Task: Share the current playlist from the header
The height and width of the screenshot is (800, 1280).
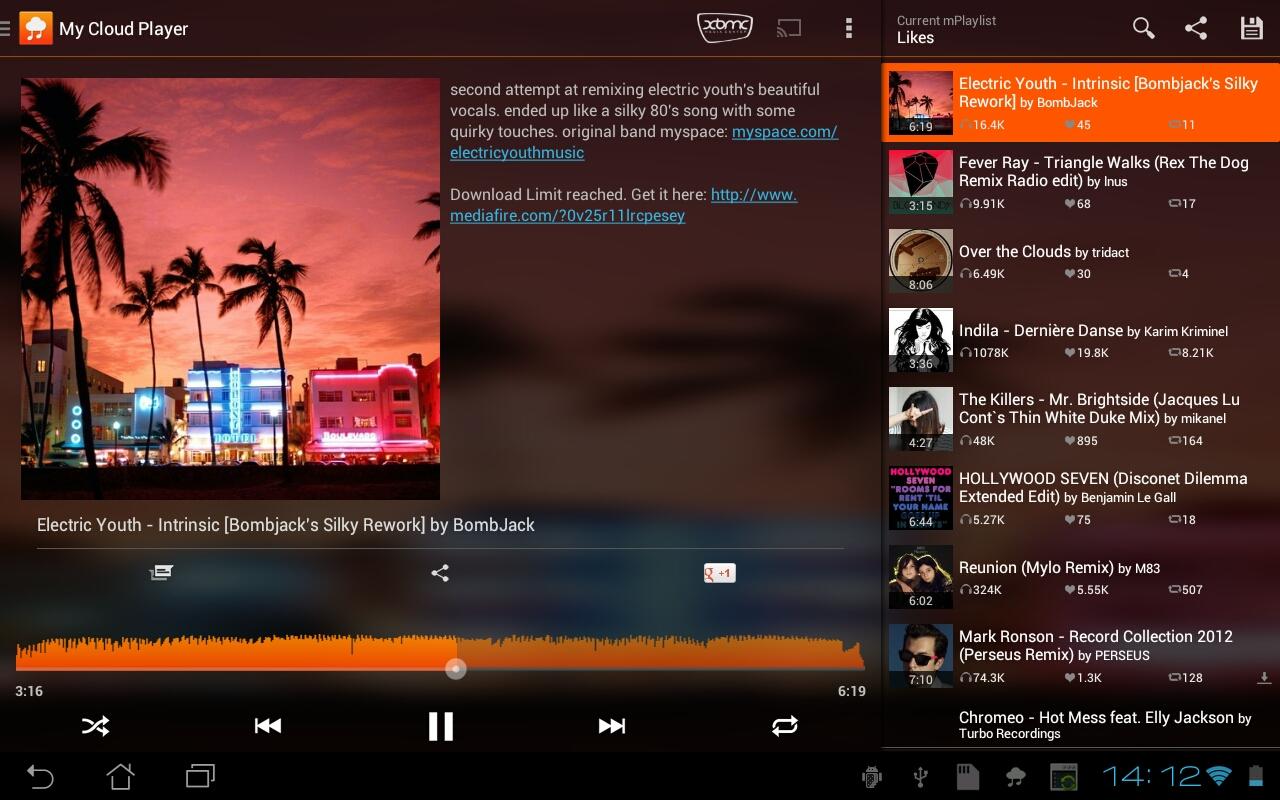Action: click(1196, 28)
